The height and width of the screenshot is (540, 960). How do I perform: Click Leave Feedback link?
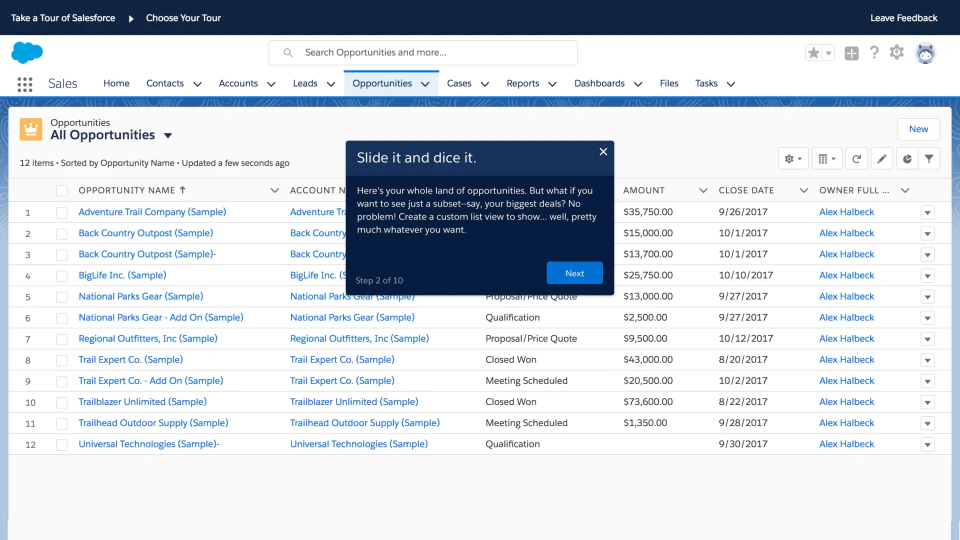[x=904, y=18]
